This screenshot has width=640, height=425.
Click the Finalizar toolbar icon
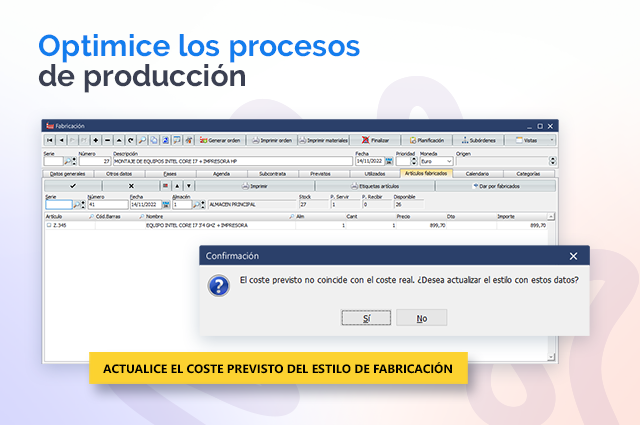tap(375, 140)
